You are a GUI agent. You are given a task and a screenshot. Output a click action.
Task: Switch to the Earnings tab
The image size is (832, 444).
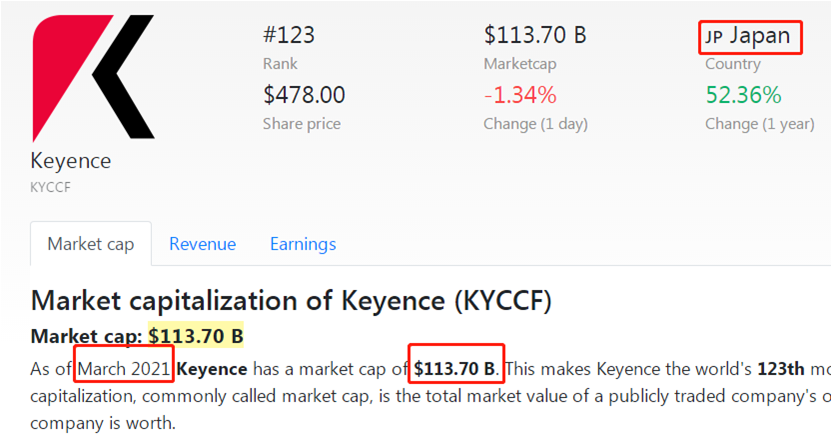point(303,244)
